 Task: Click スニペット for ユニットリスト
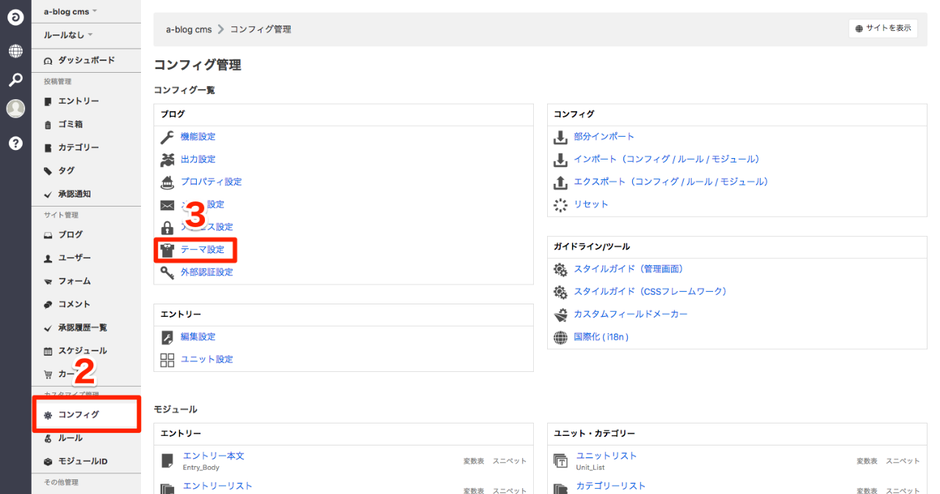[903, 461]
